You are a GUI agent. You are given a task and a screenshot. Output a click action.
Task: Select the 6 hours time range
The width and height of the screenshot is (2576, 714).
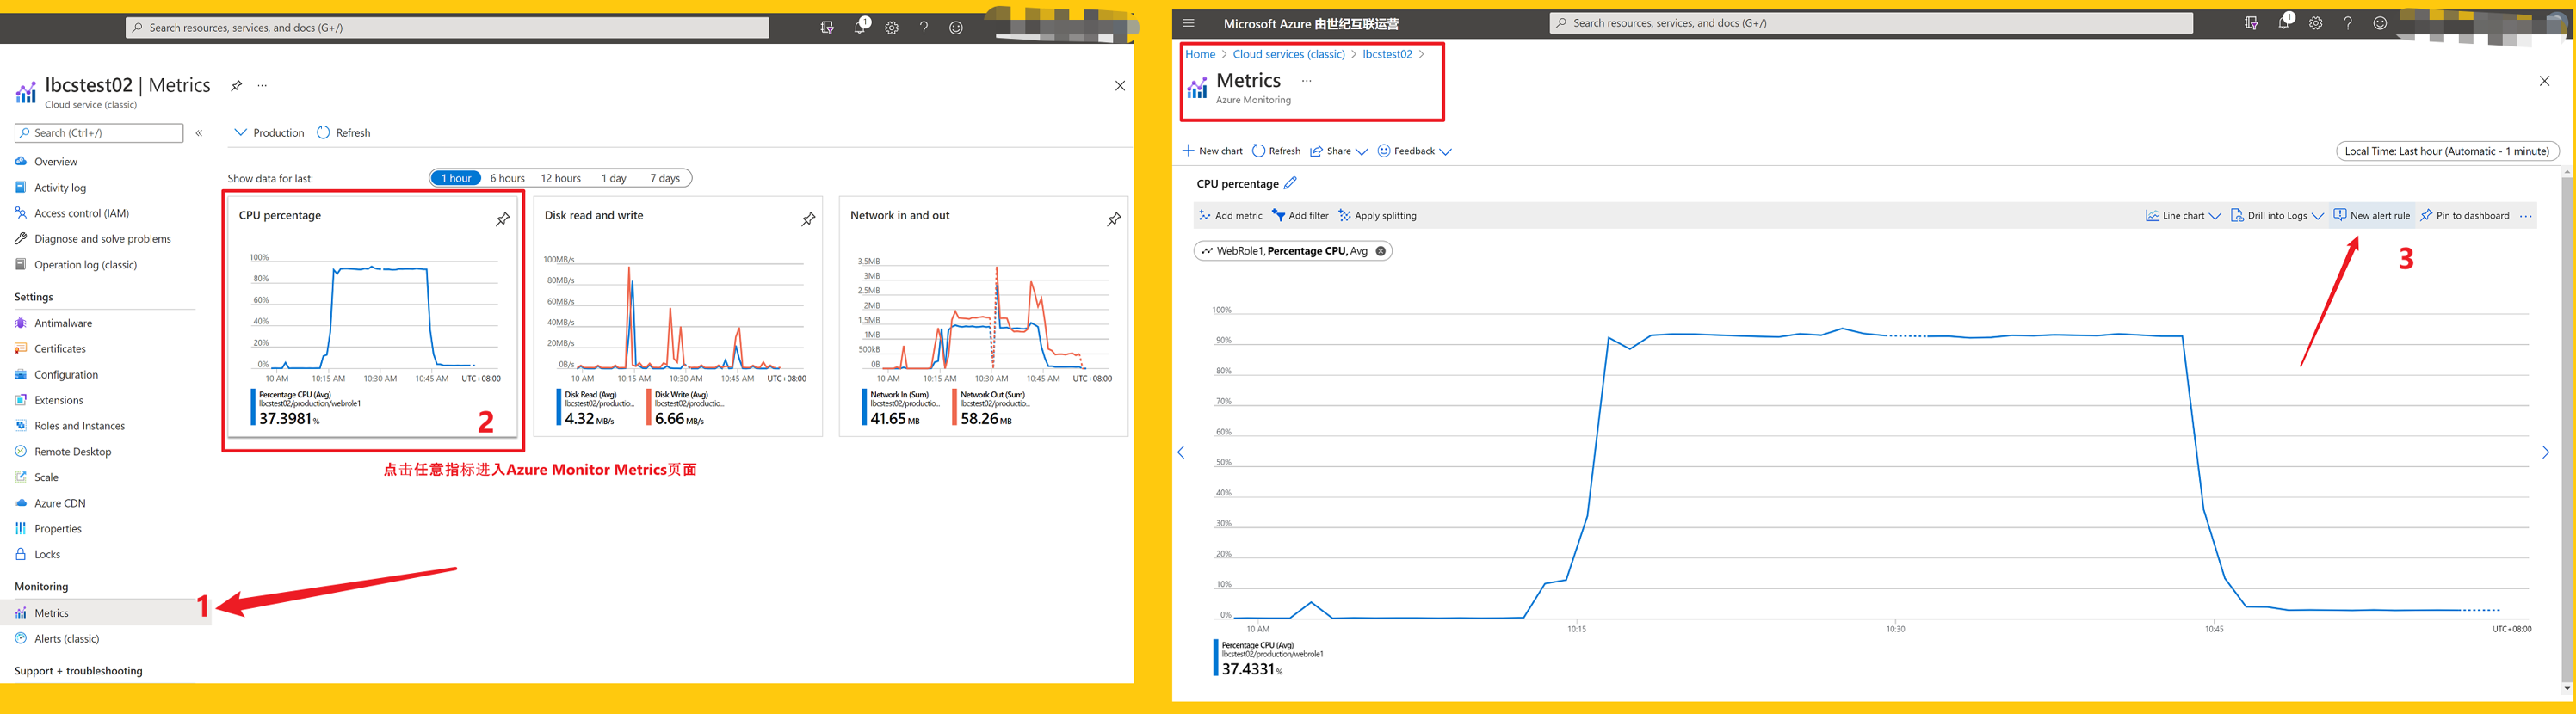pyautogui.click(x=507, y=178)
